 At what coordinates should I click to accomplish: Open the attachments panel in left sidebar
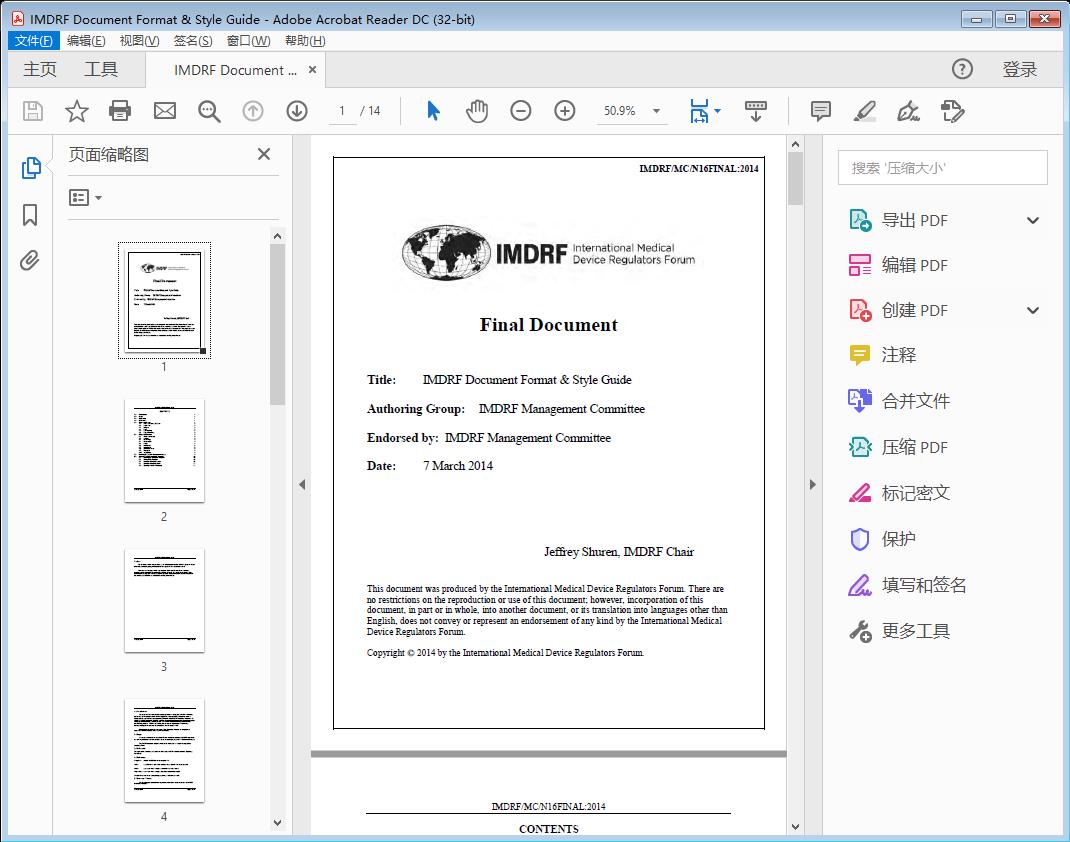[30, 261]
